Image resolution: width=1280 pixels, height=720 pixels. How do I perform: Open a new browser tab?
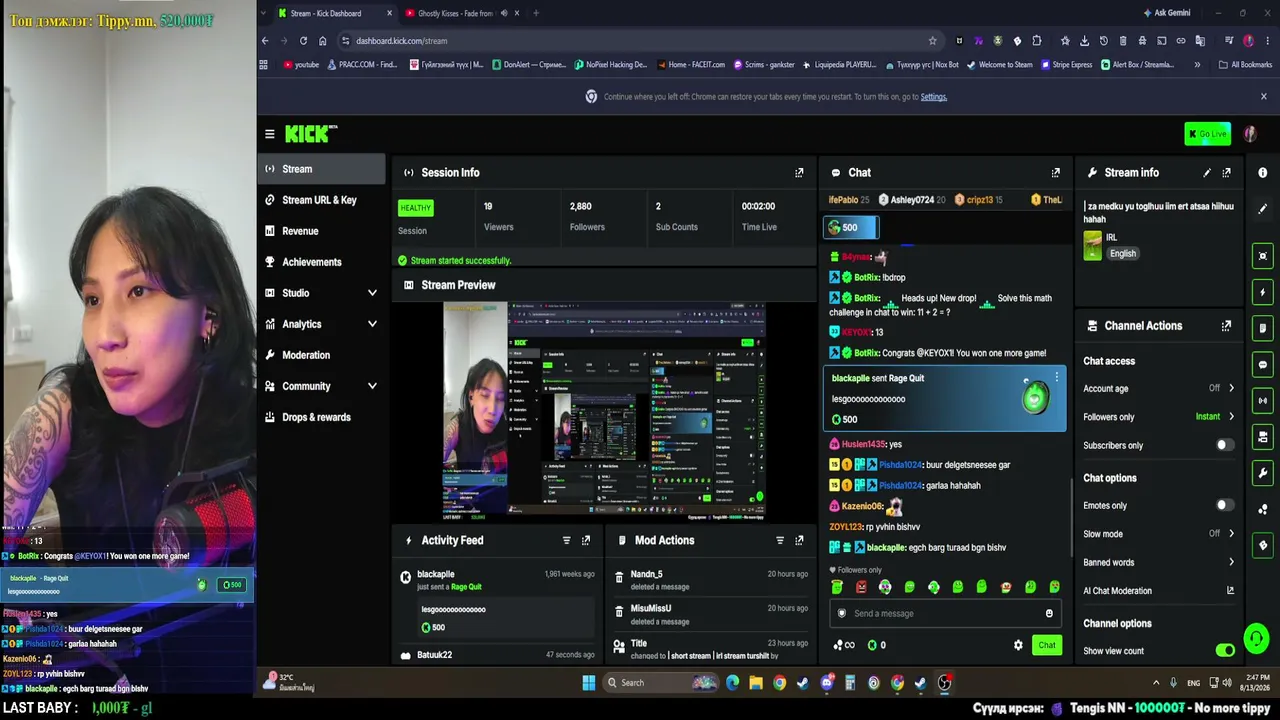point(536,13)
